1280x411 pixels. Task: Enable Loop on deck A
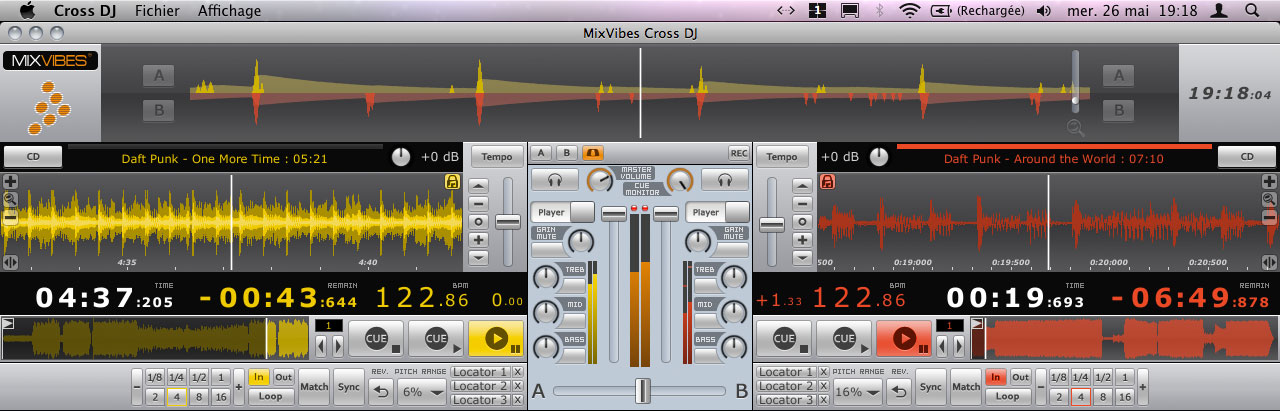click(272, 395)
